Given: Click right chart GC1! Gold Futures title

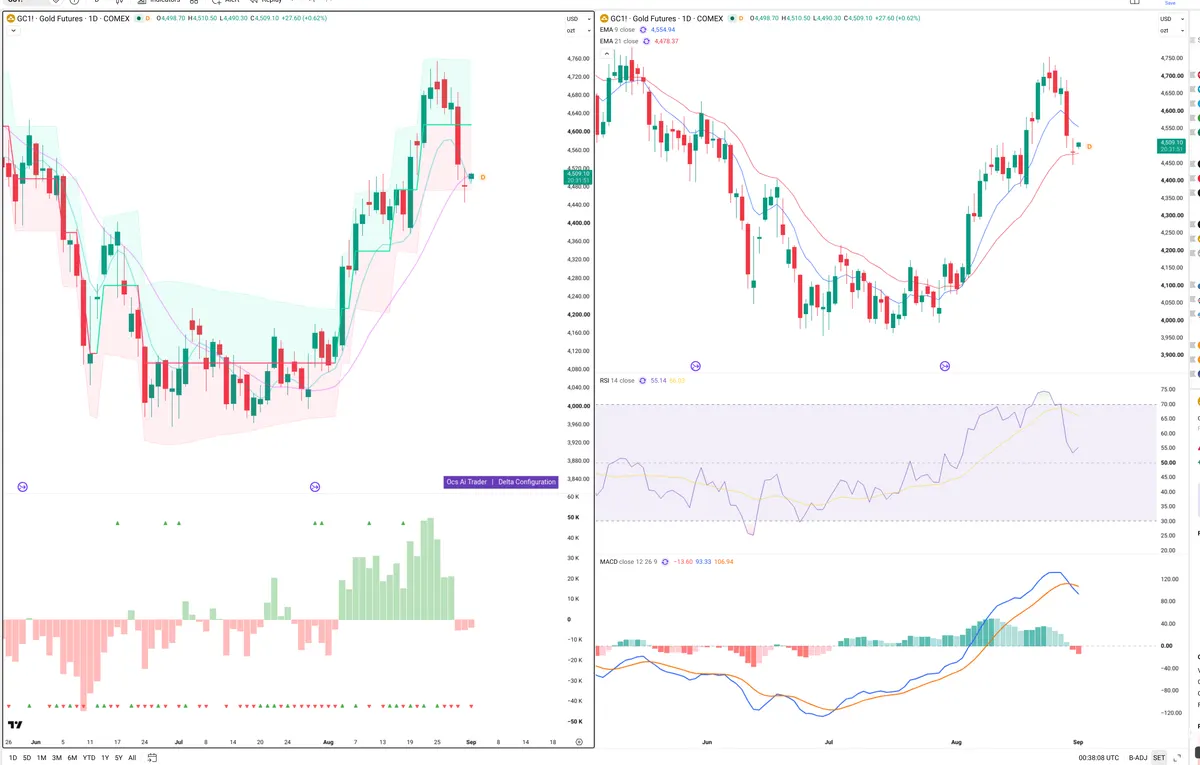Looking at the screenshot, I should pyautogui.click(x=669, y=18).
